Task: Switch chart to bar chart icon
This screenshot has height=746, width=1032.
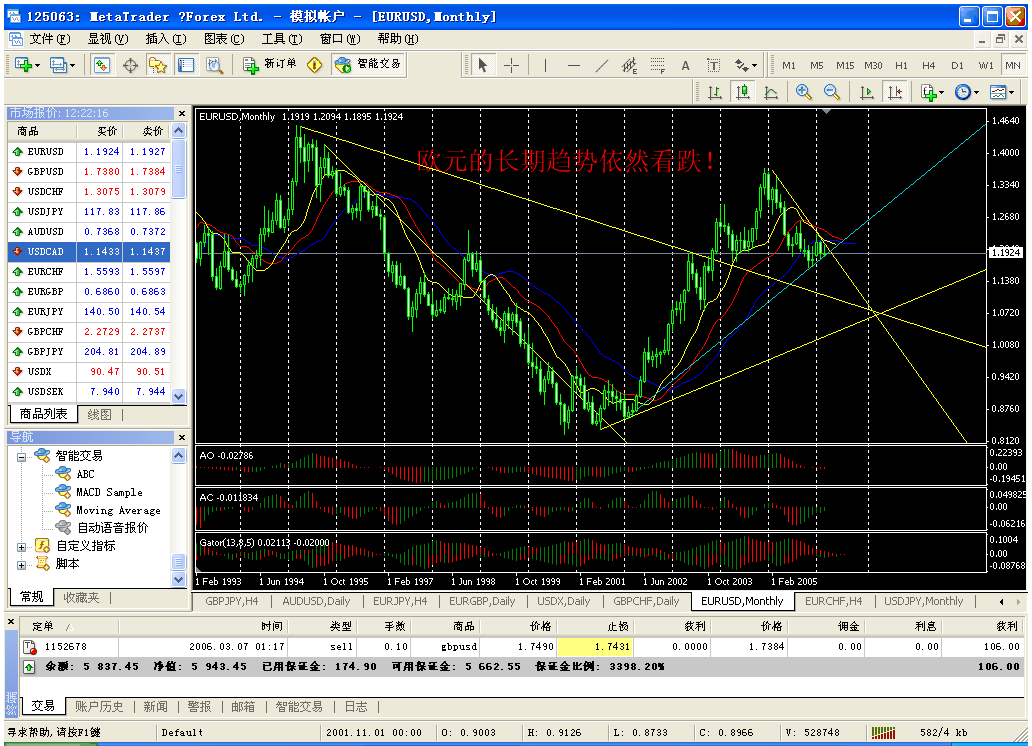Action: 715,92
